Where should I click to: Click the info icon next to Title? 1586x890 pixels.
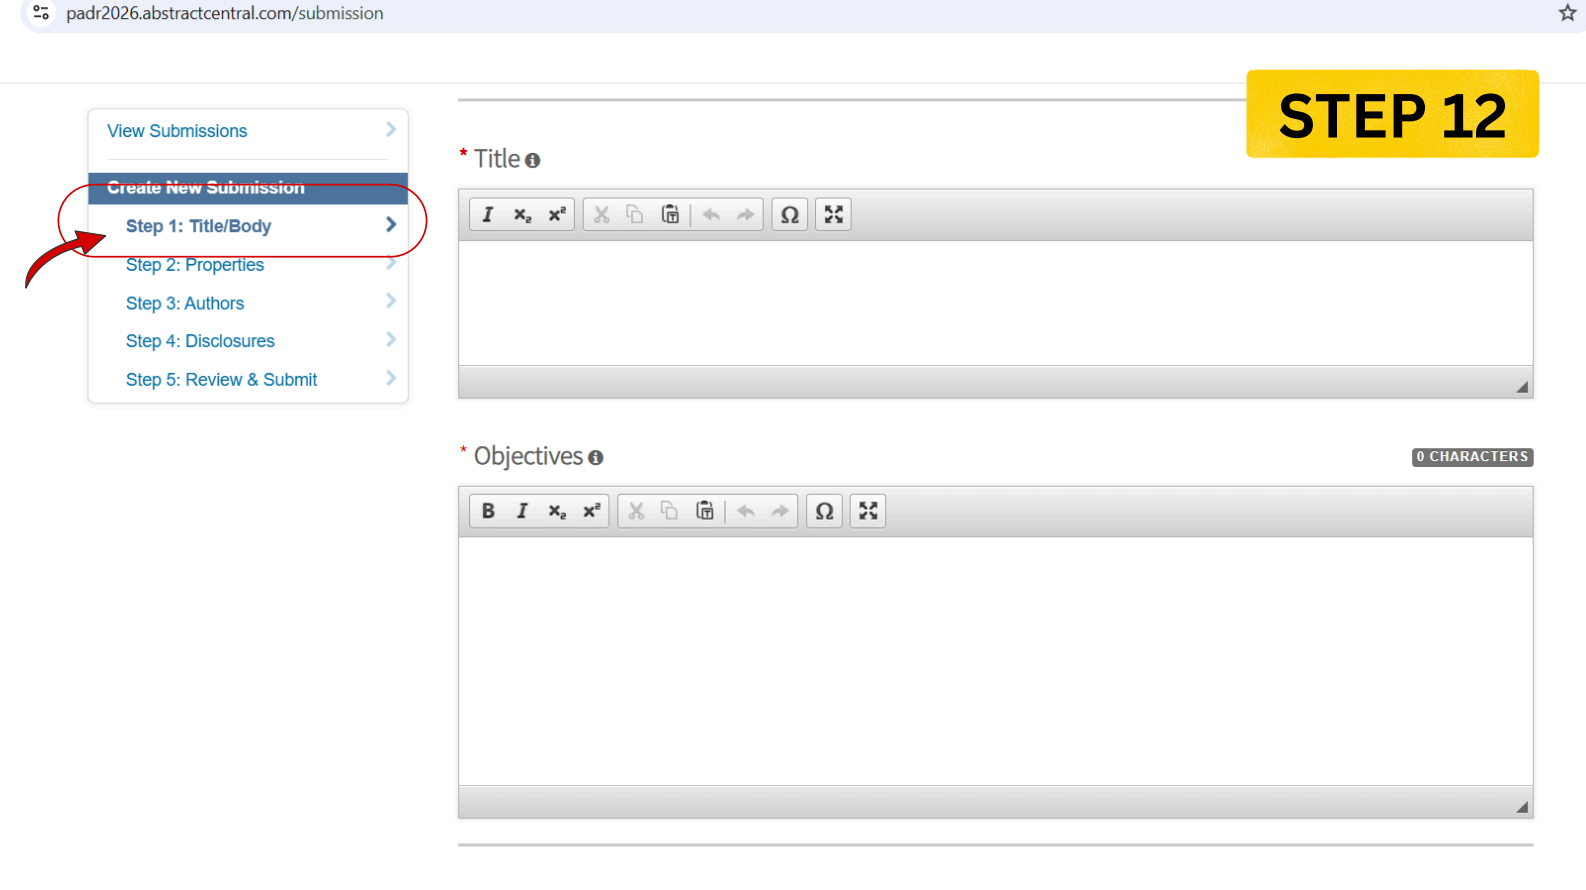pyautogui.click(x=533, y=160)
